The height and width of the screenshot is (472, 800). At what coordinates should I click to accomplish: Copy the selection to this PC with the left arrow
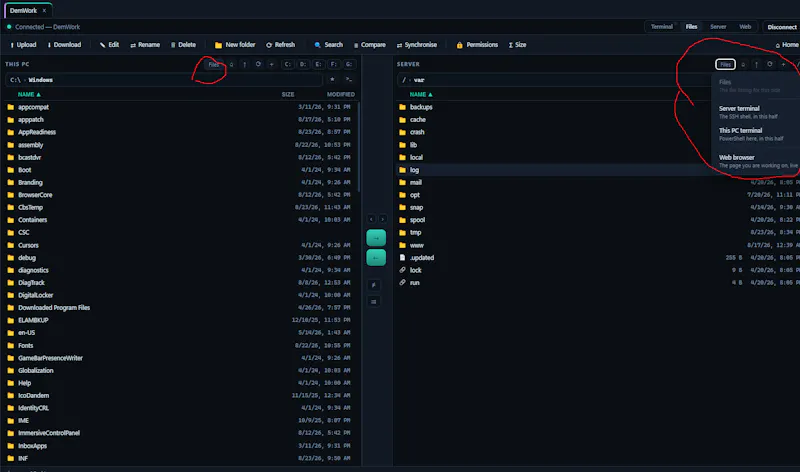pyautogui.click(x=376, y=258)
